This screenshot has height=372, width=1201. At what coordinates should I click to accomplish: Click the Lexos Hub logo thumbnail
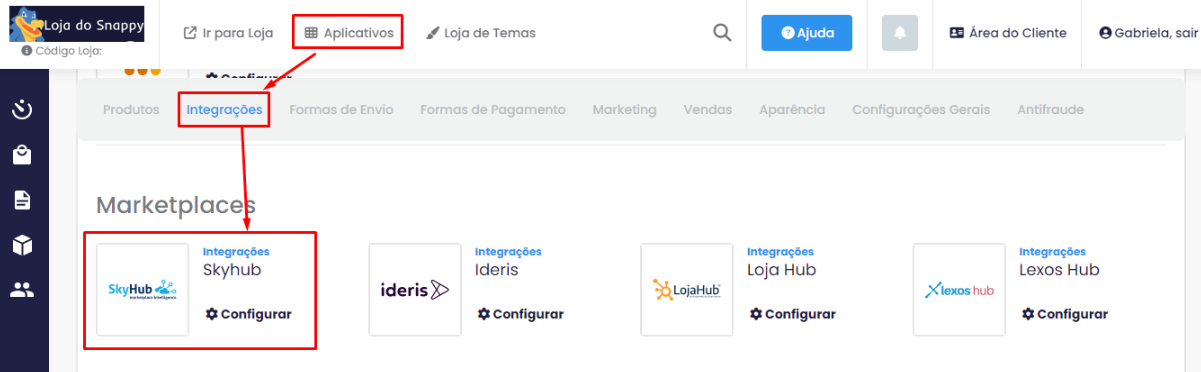point(959,290)
